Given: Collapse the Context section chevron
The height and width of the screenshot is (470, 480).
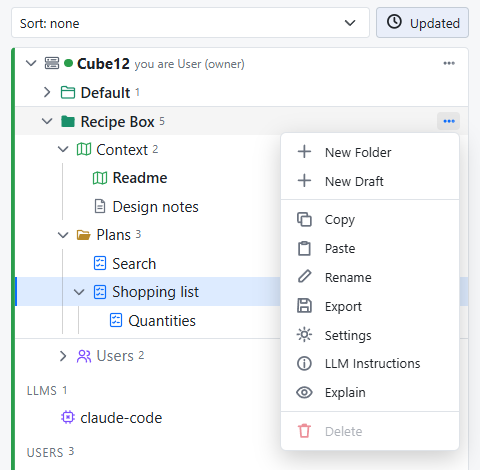Looking at the screenshot, I should 63,149.
